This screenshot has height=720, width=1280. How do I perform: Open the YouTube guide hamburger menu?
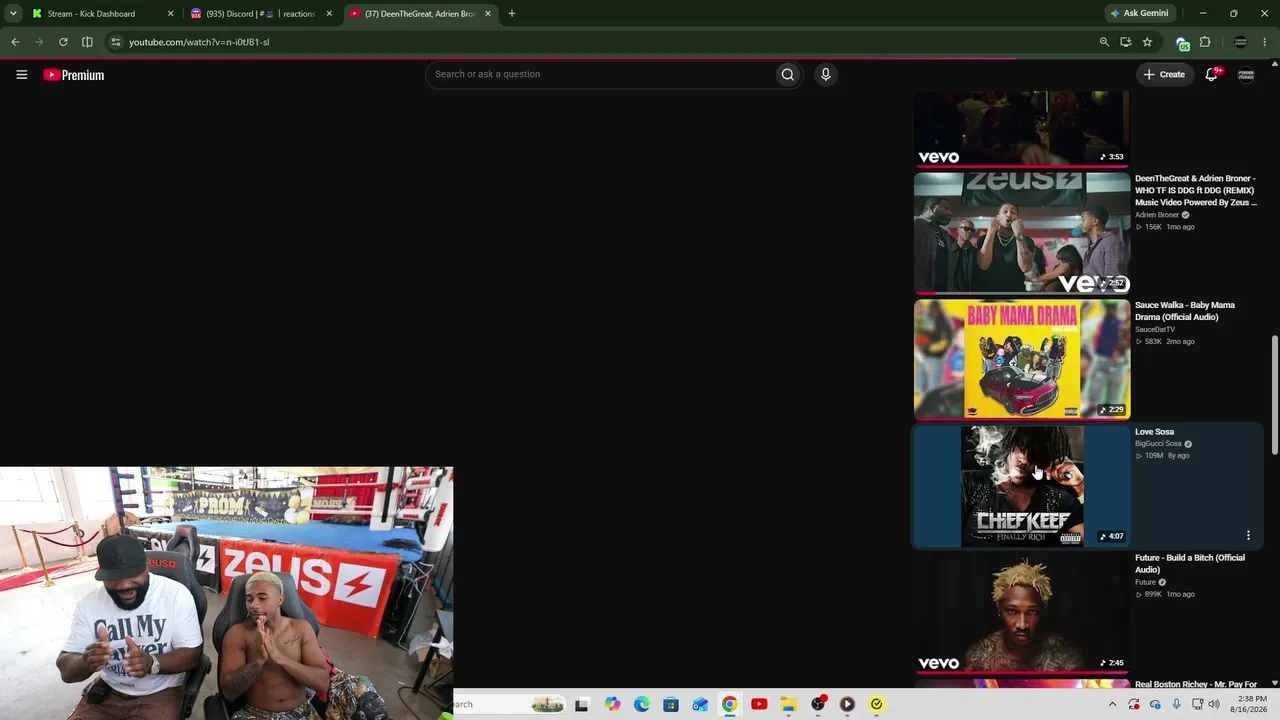click(21, 74)
